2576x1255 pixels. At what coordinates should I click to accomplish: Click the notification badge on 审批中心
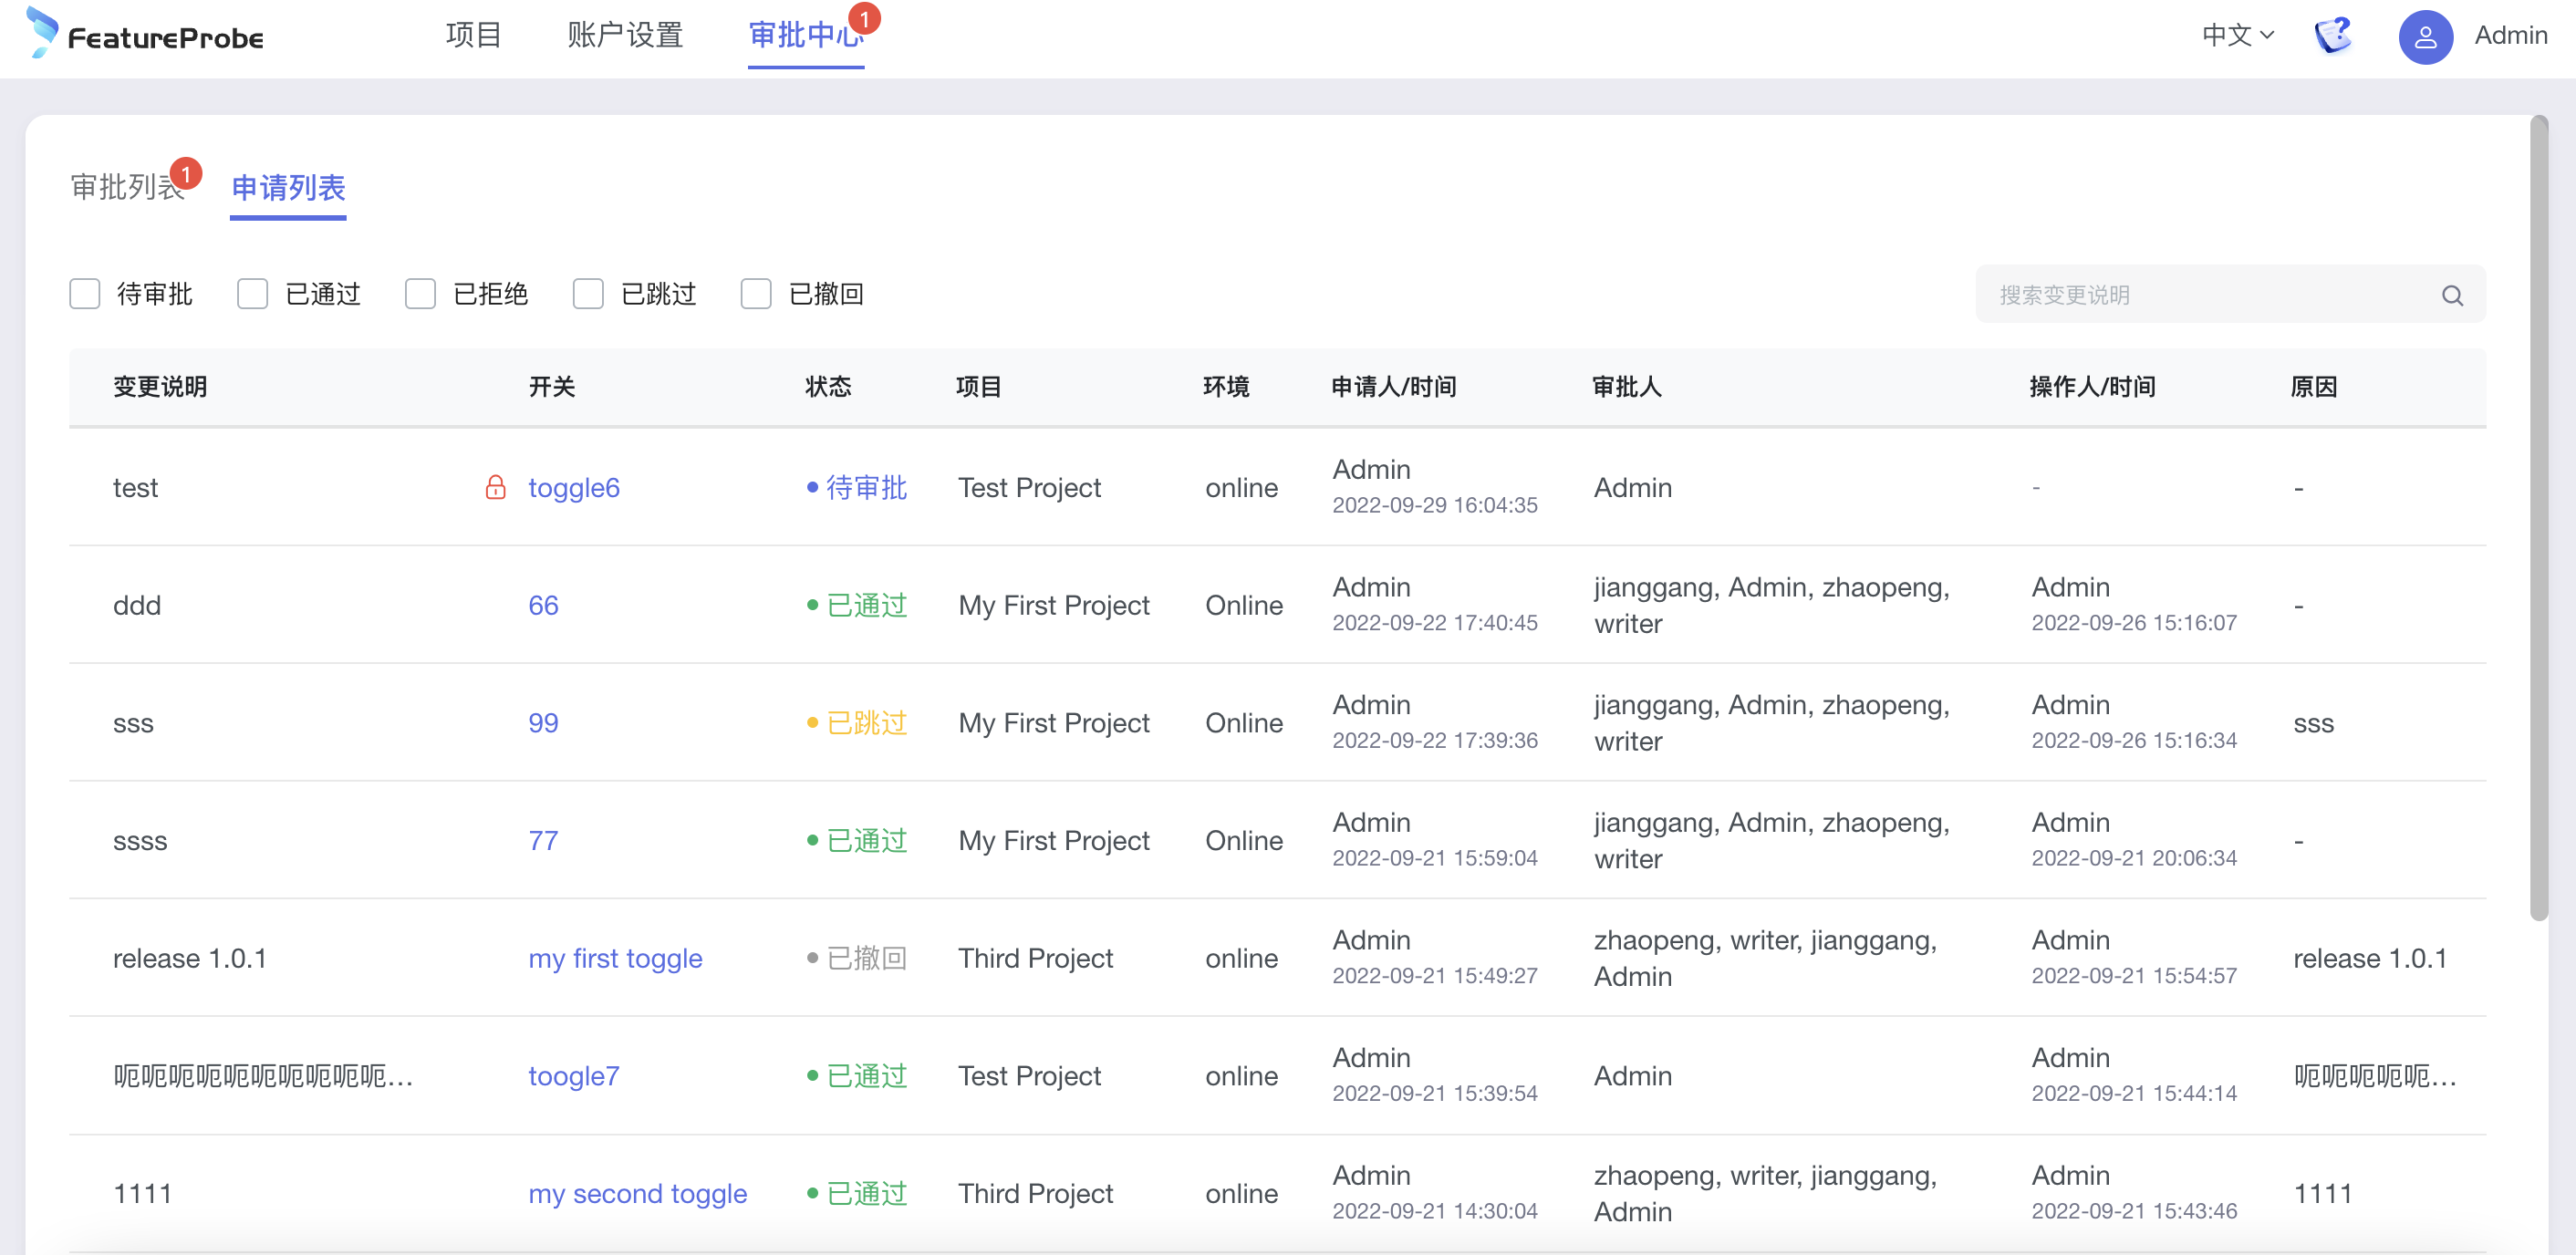coord(864,18)
